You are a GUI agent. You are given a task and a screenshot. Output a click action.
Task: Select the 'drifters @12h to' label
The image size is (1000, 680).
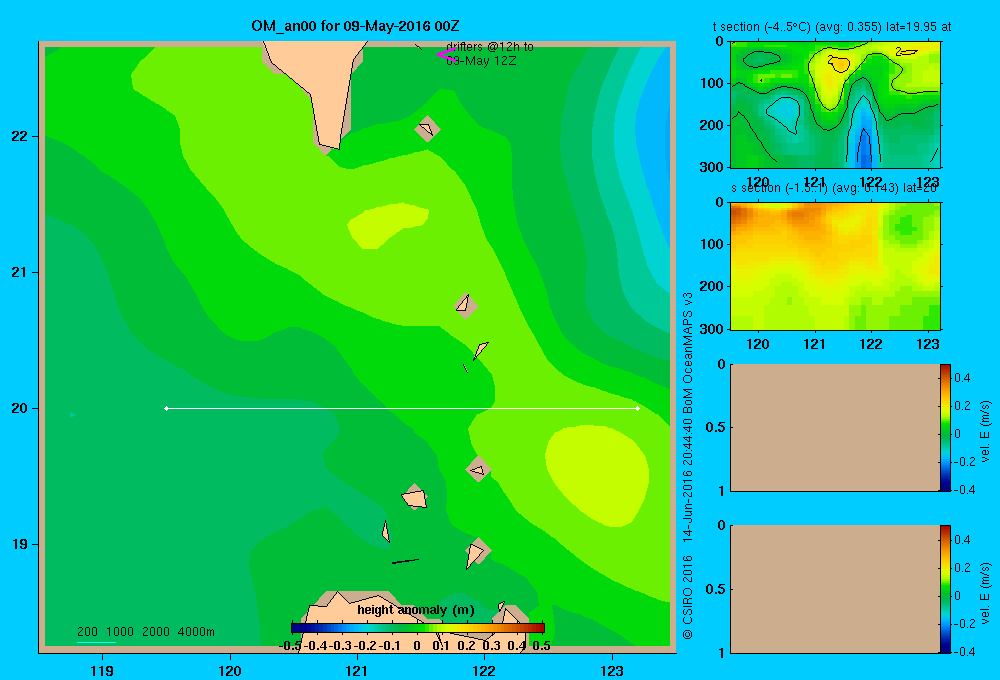[x=490, y=47]
